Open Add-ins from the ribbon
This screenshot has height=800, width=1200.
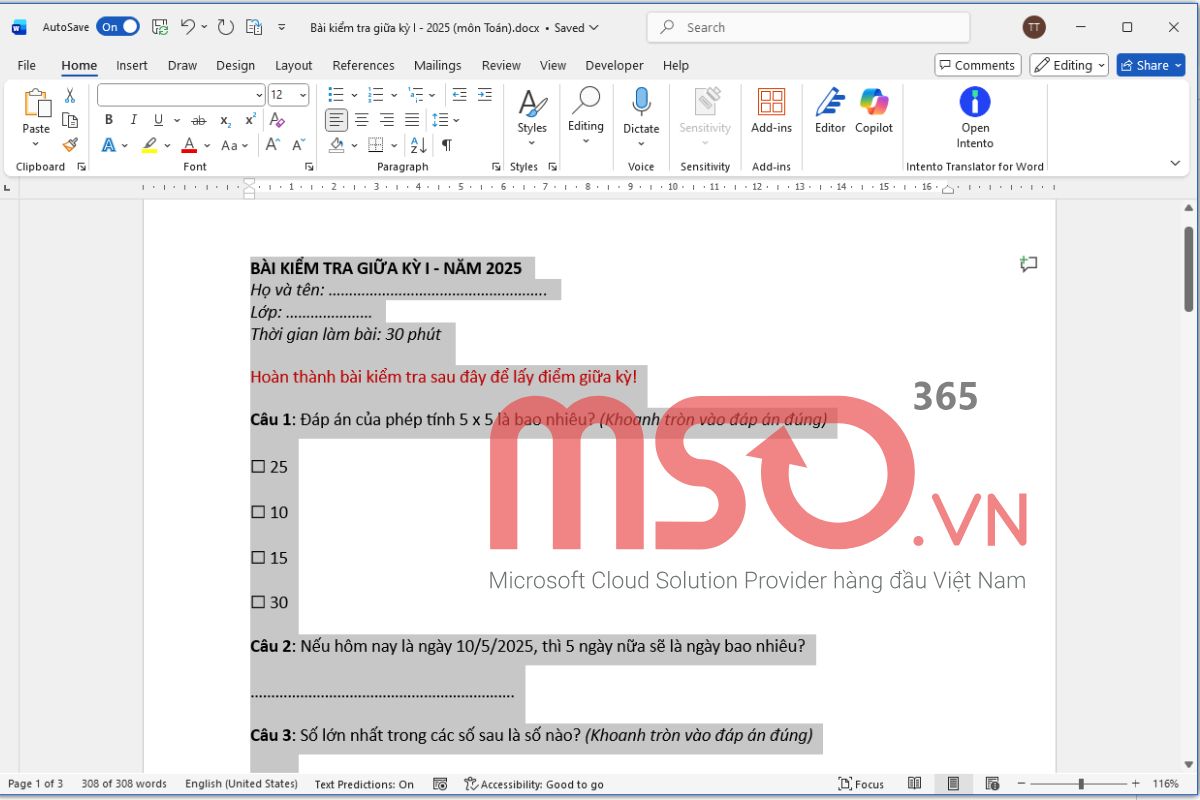[x=771, y=111]
